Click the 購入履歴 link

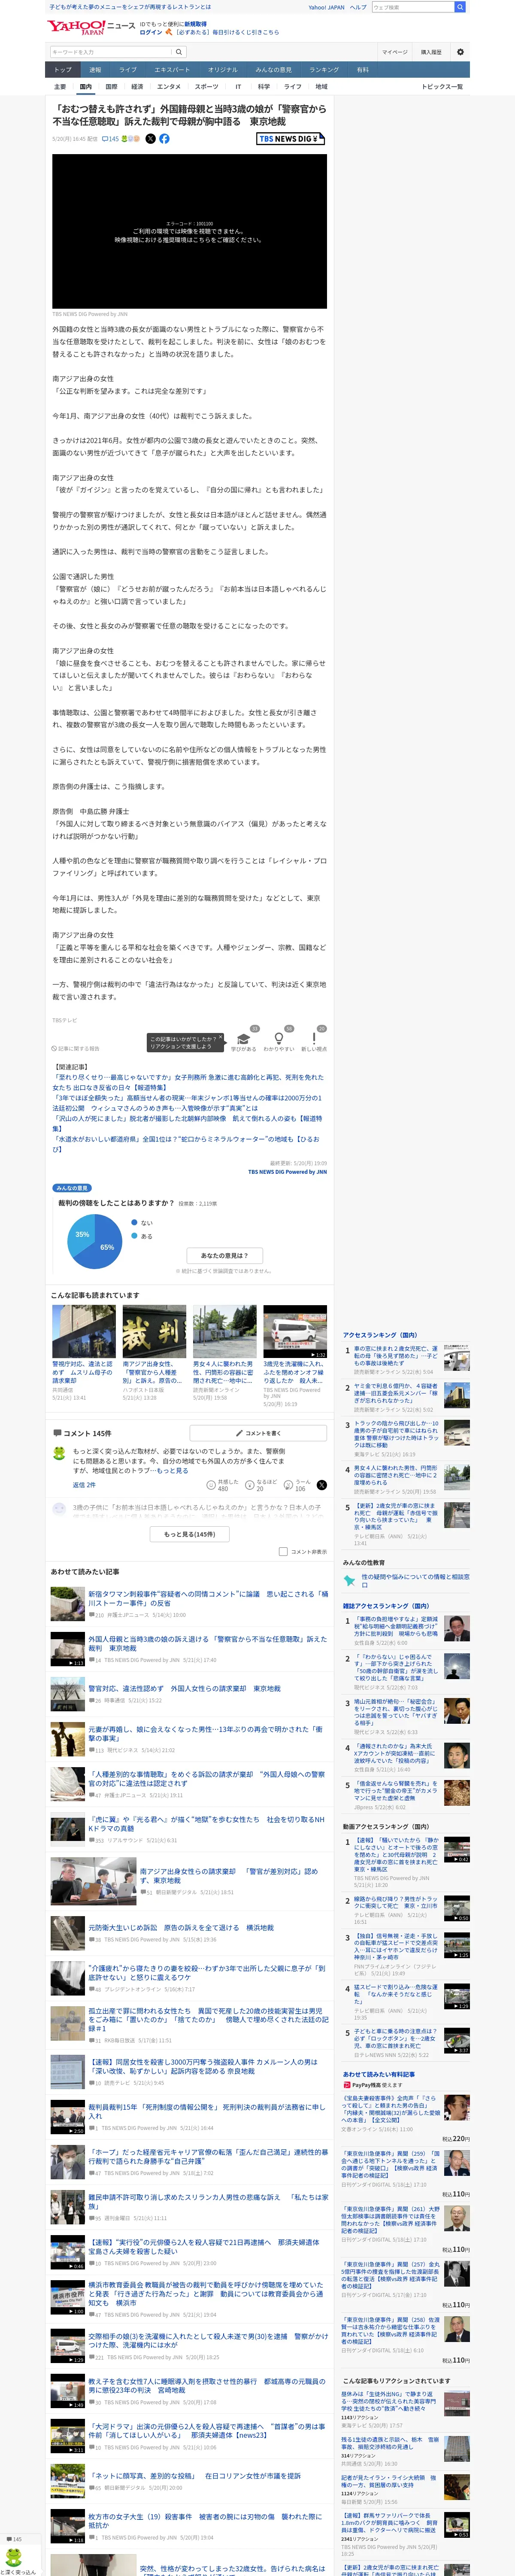coord(431,52)
